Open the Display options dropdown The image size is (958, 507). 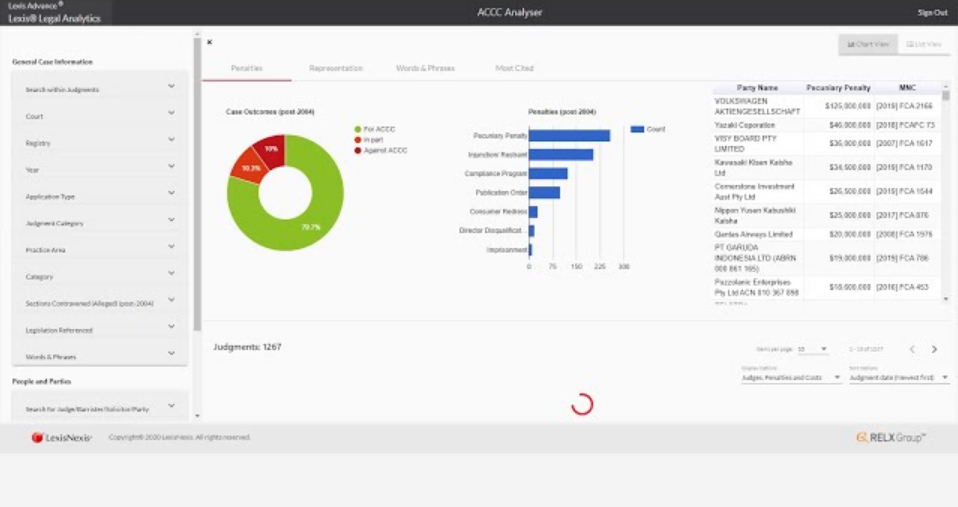(791, 378)
